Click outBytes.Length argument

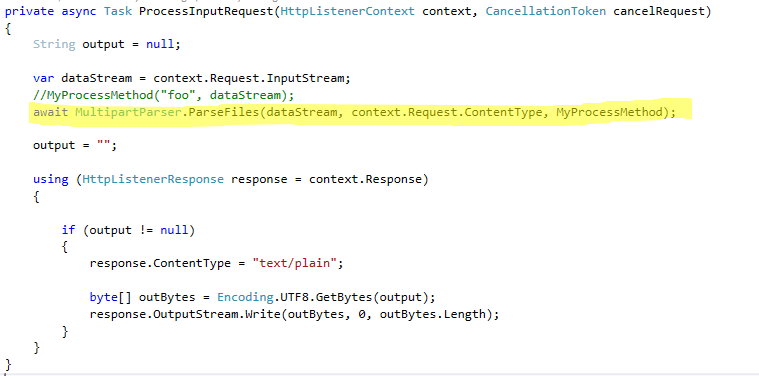click(432, 315)
